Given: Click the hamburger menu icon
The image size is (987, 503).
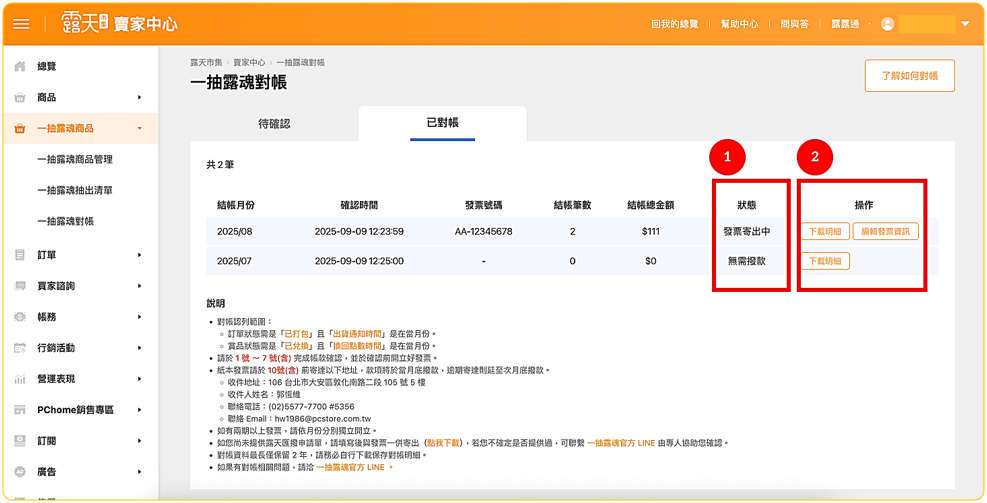Looking at the screenshot, I should coord(21,24).
